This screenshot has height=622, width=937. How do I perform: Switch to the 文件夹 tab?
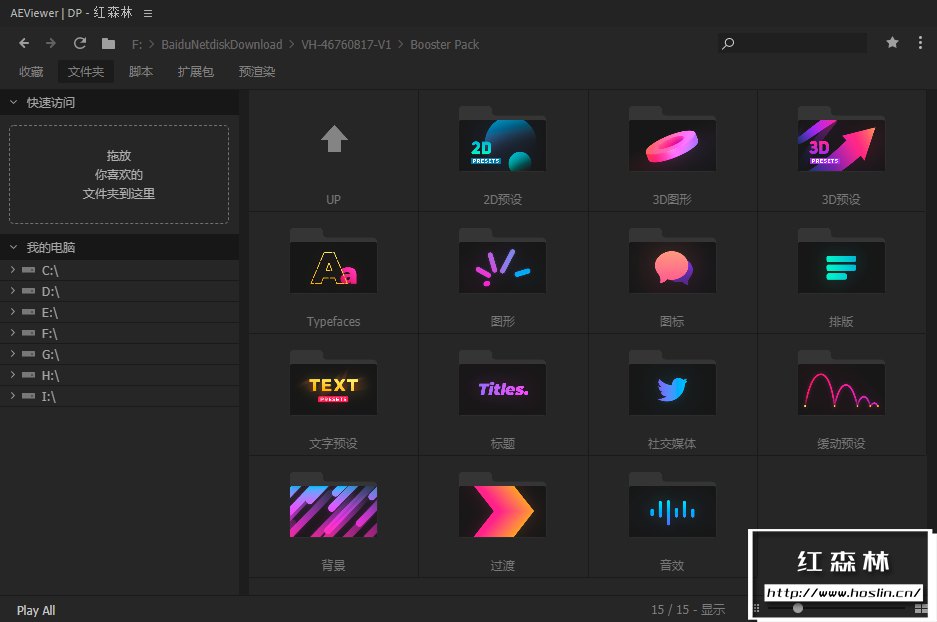[85, 72]
